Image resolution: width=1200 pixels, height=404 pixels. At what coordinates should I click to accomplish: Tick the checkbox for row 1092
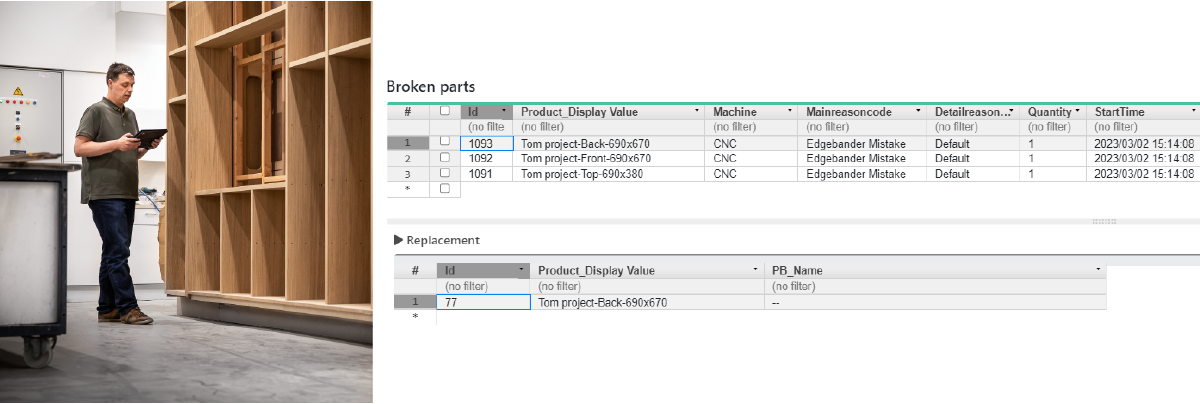(445, 158)
